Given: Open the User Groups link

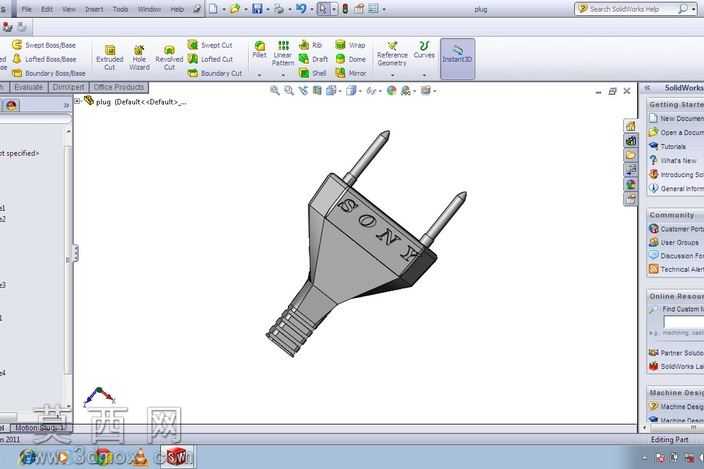Looking at the screenshot, I should (x=674, y=242).
